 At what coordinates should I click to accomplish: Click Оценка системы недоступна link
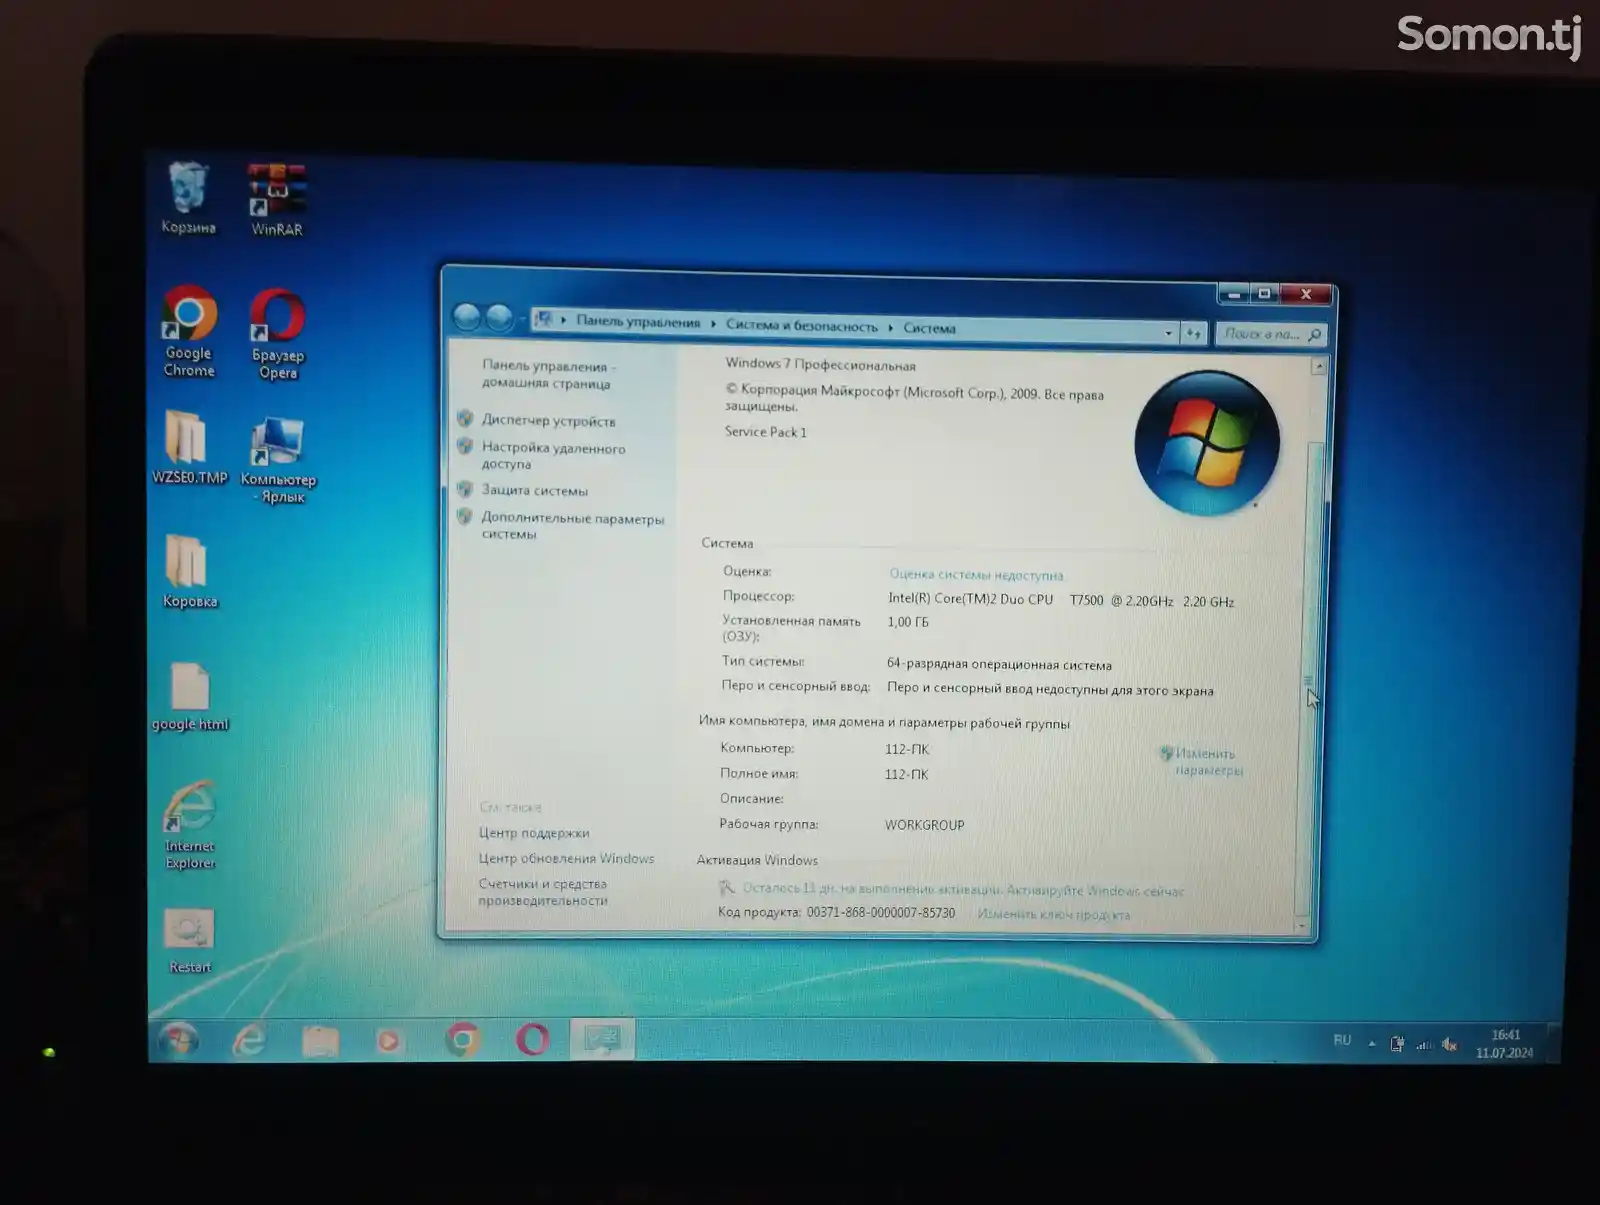(976, 575)
